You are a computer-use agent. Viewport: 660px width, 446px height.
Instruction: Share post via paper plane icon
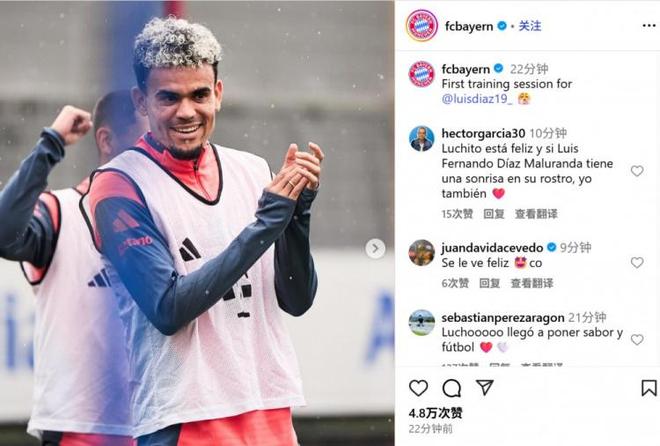coord(485,387)
